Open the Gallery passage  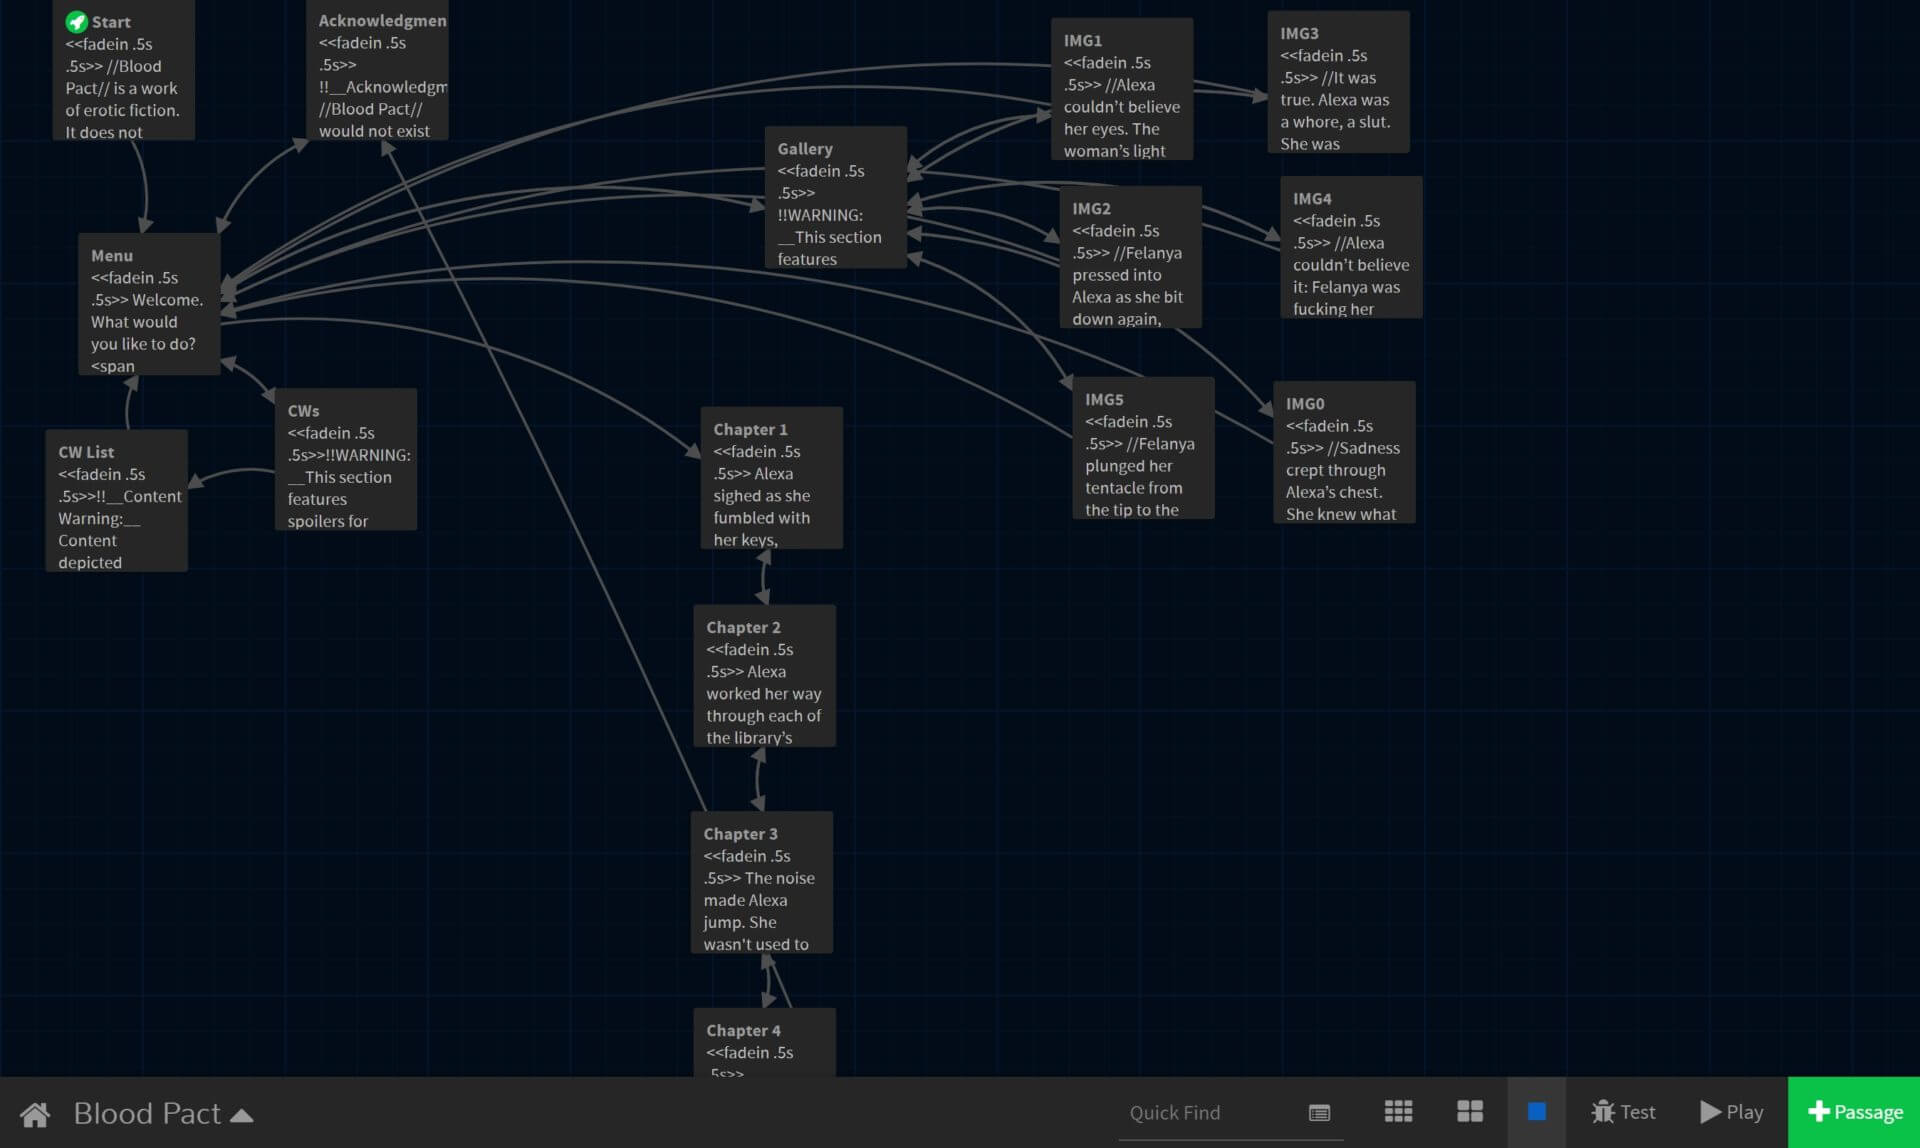point(836,197)
